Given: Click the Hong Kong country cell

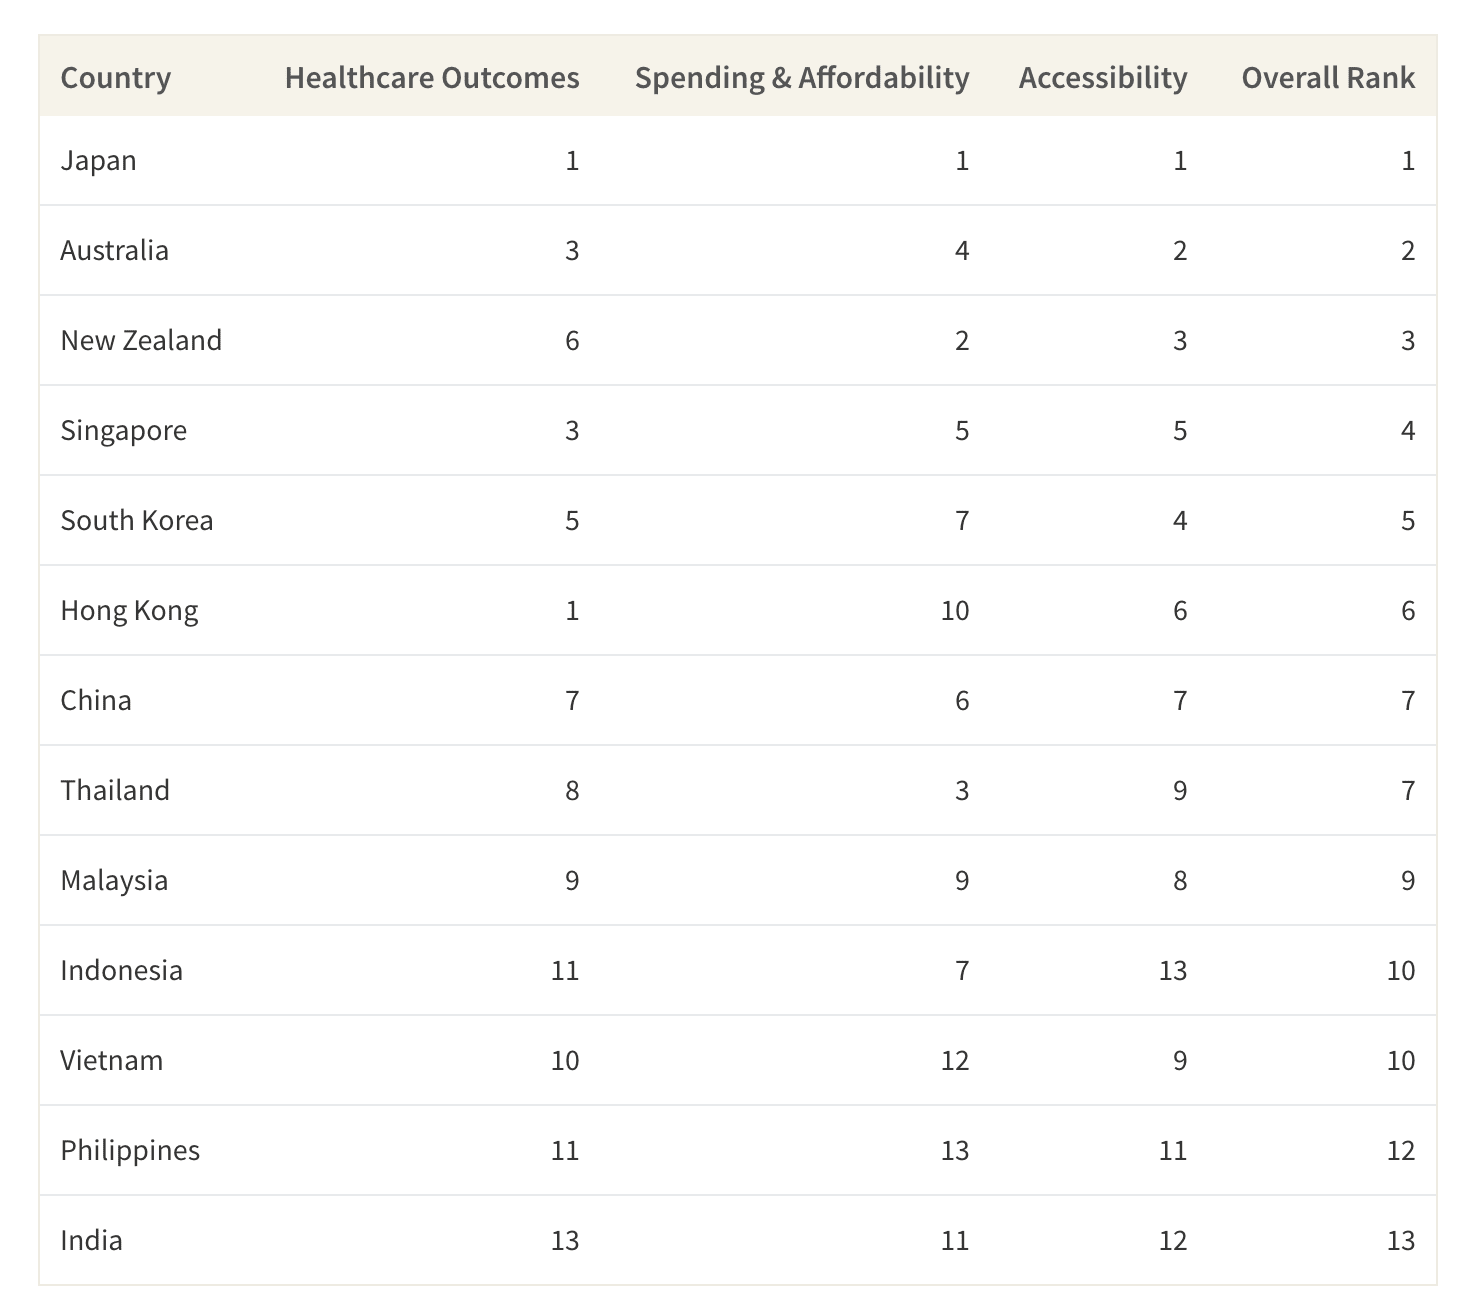Looking at the screenshot, I should pos(129,611).
